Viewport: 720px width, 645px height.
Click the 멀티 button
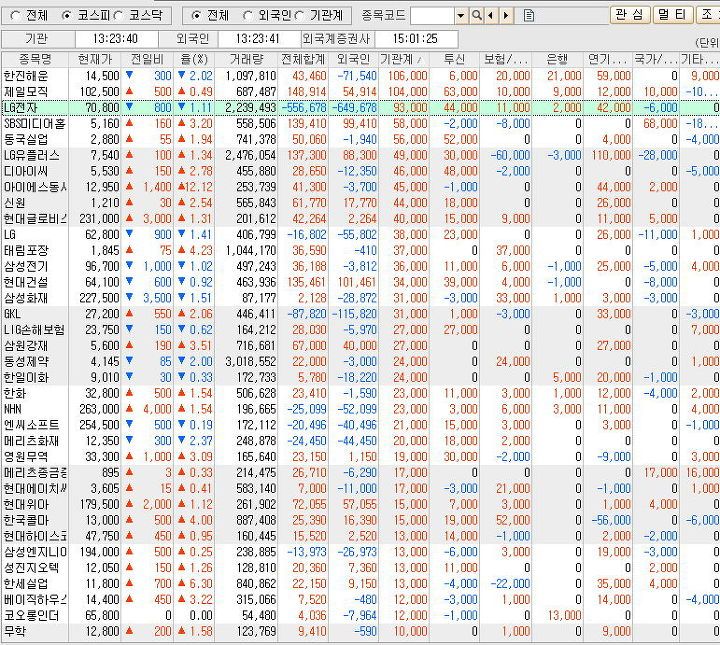click(672, 15)
